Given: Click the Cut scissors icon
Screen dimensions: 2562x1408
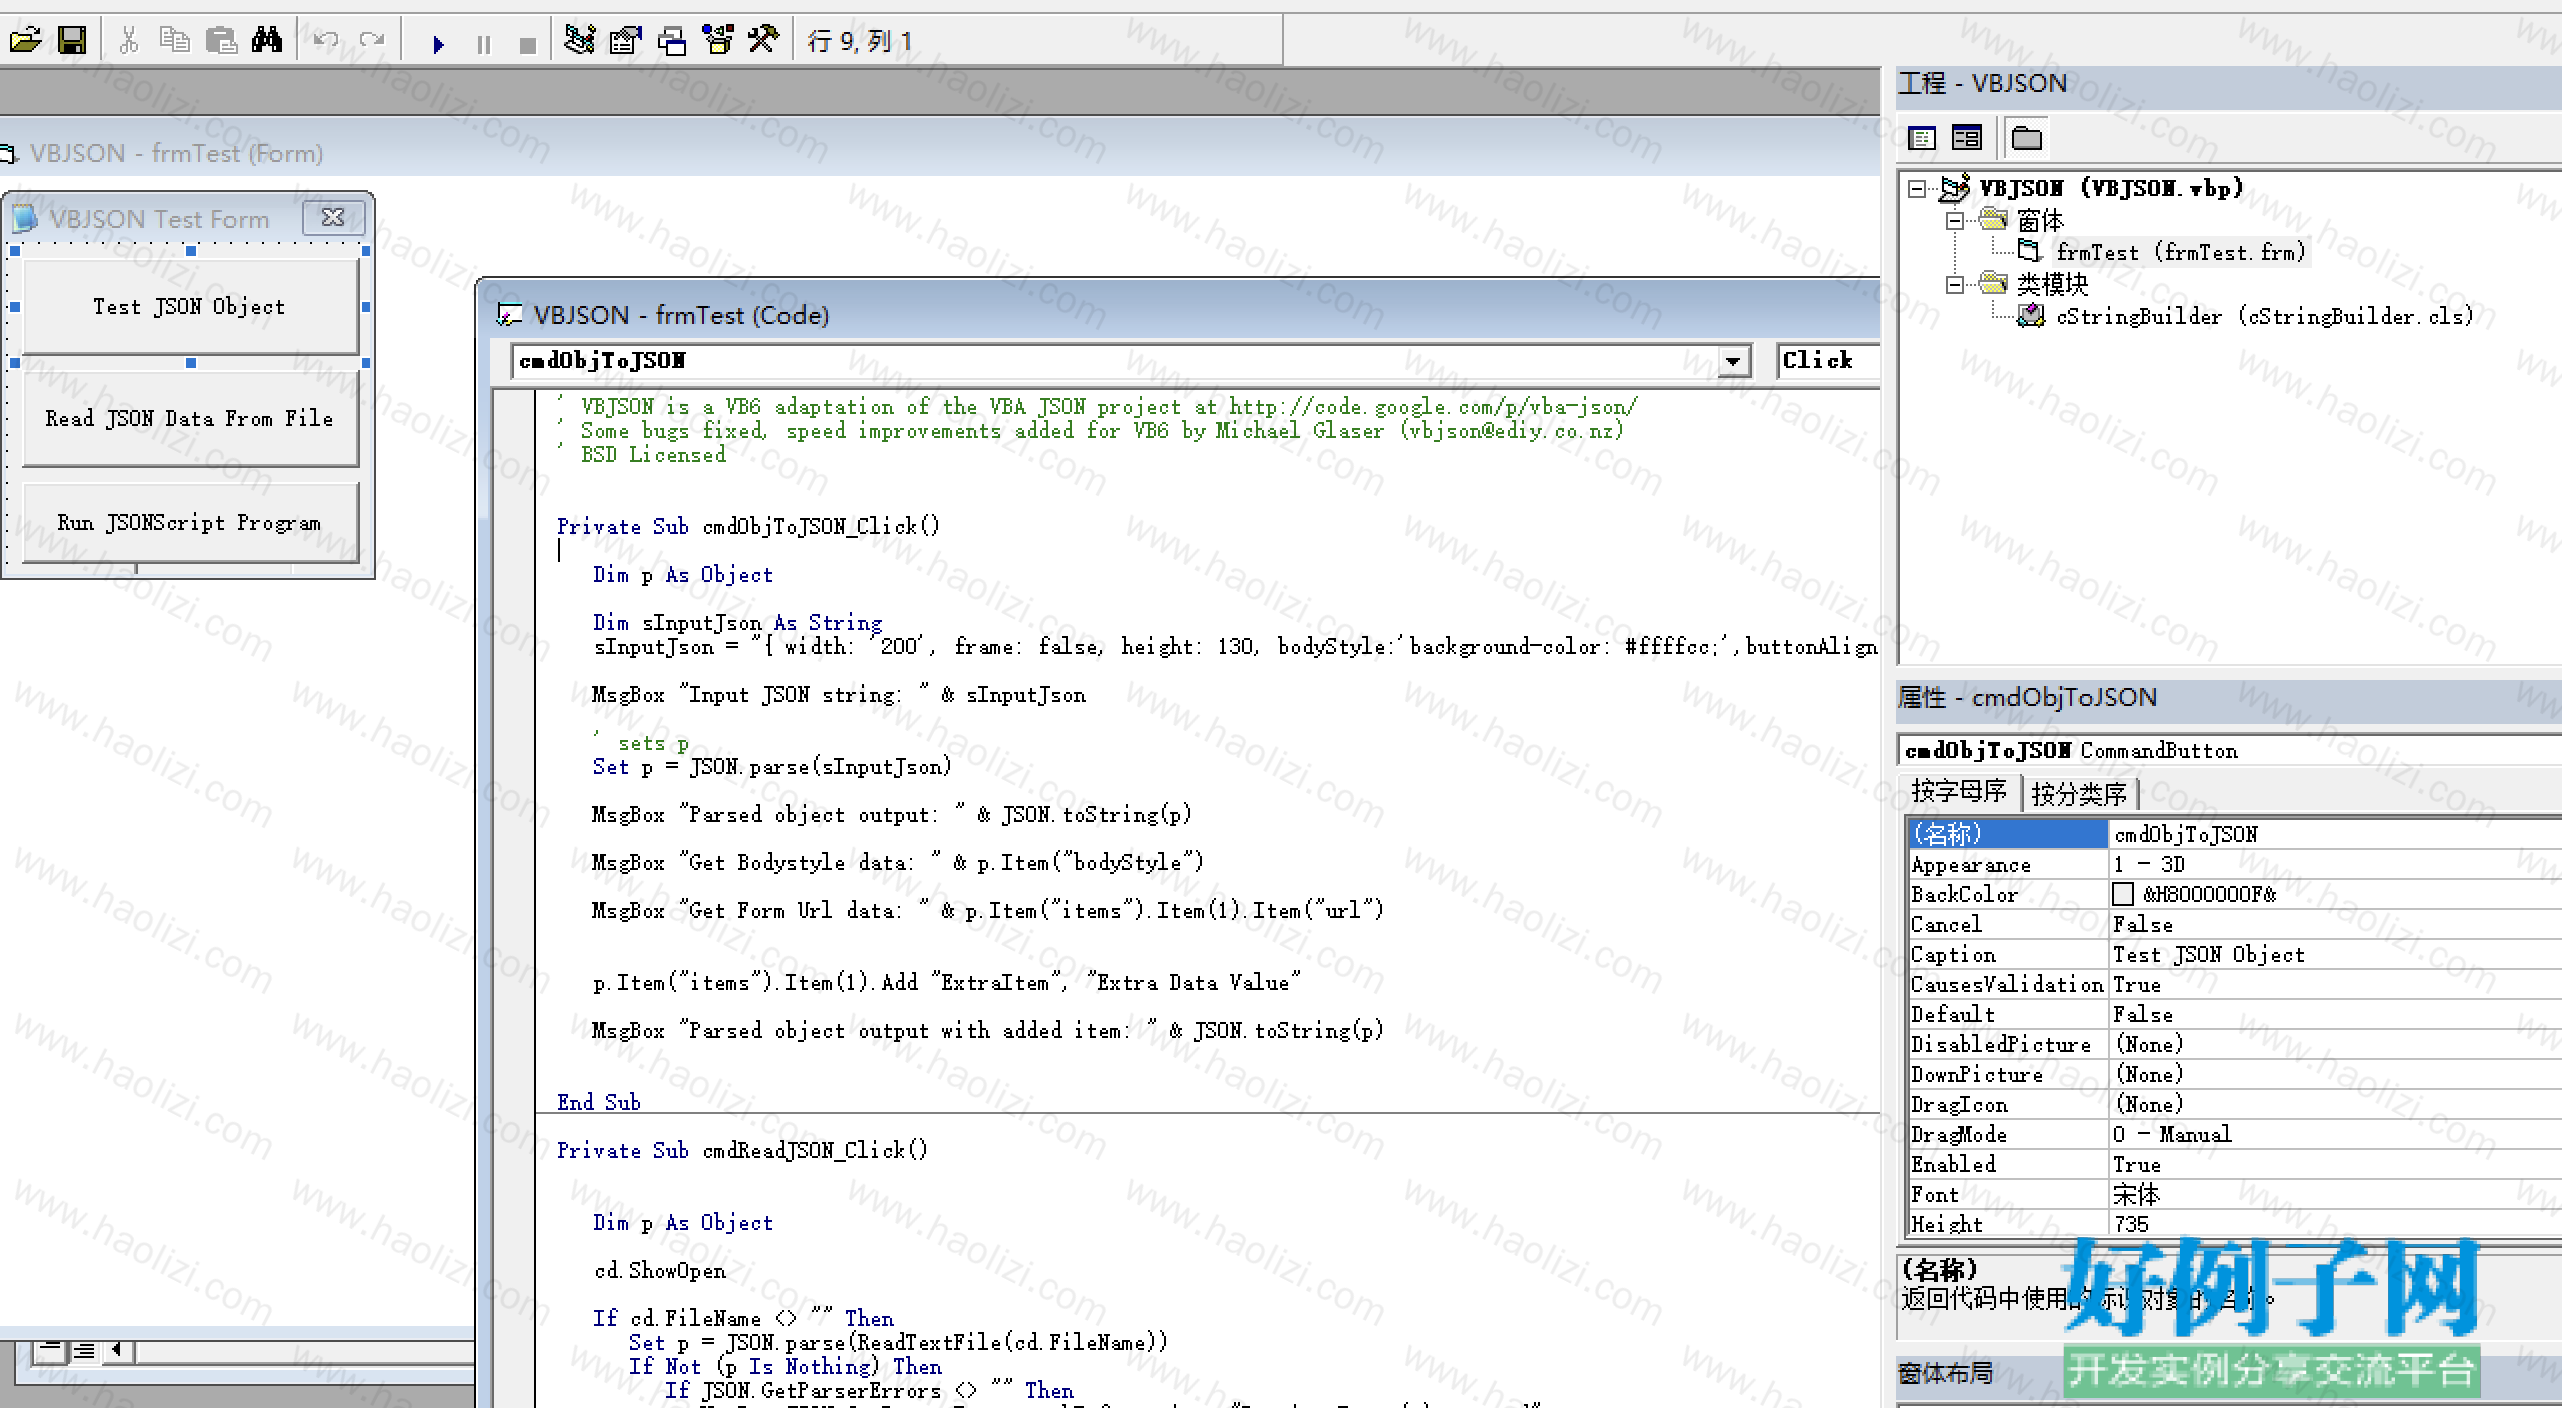Looking at the screenshot, I should pos(129,41).
